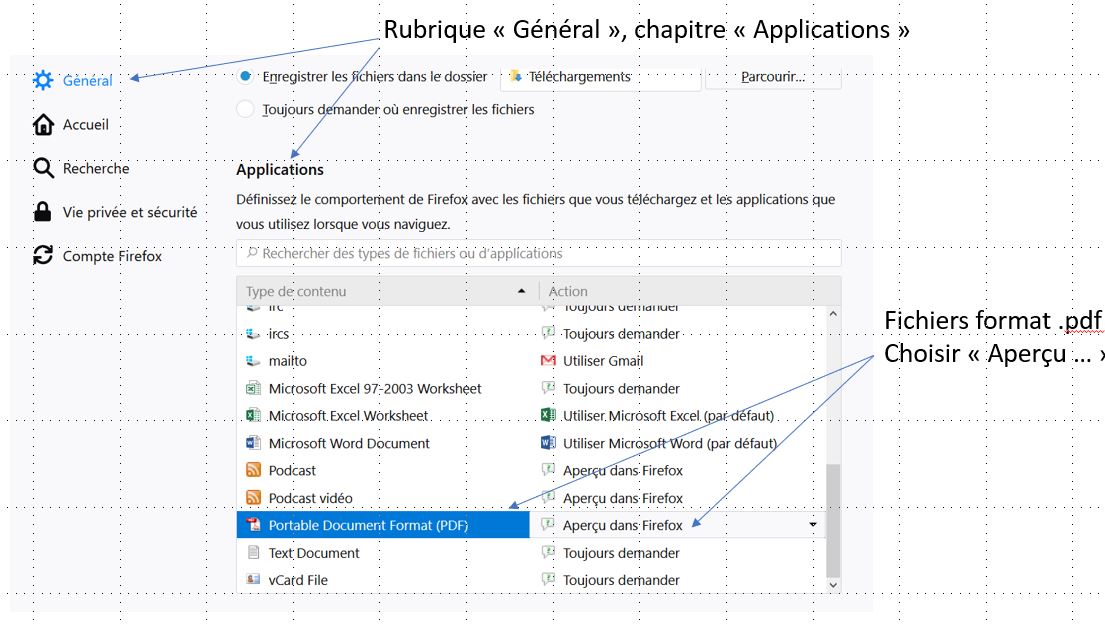Select the vCard File row
This screenshot has height=625, width=1105.
(x=531, y=580)
